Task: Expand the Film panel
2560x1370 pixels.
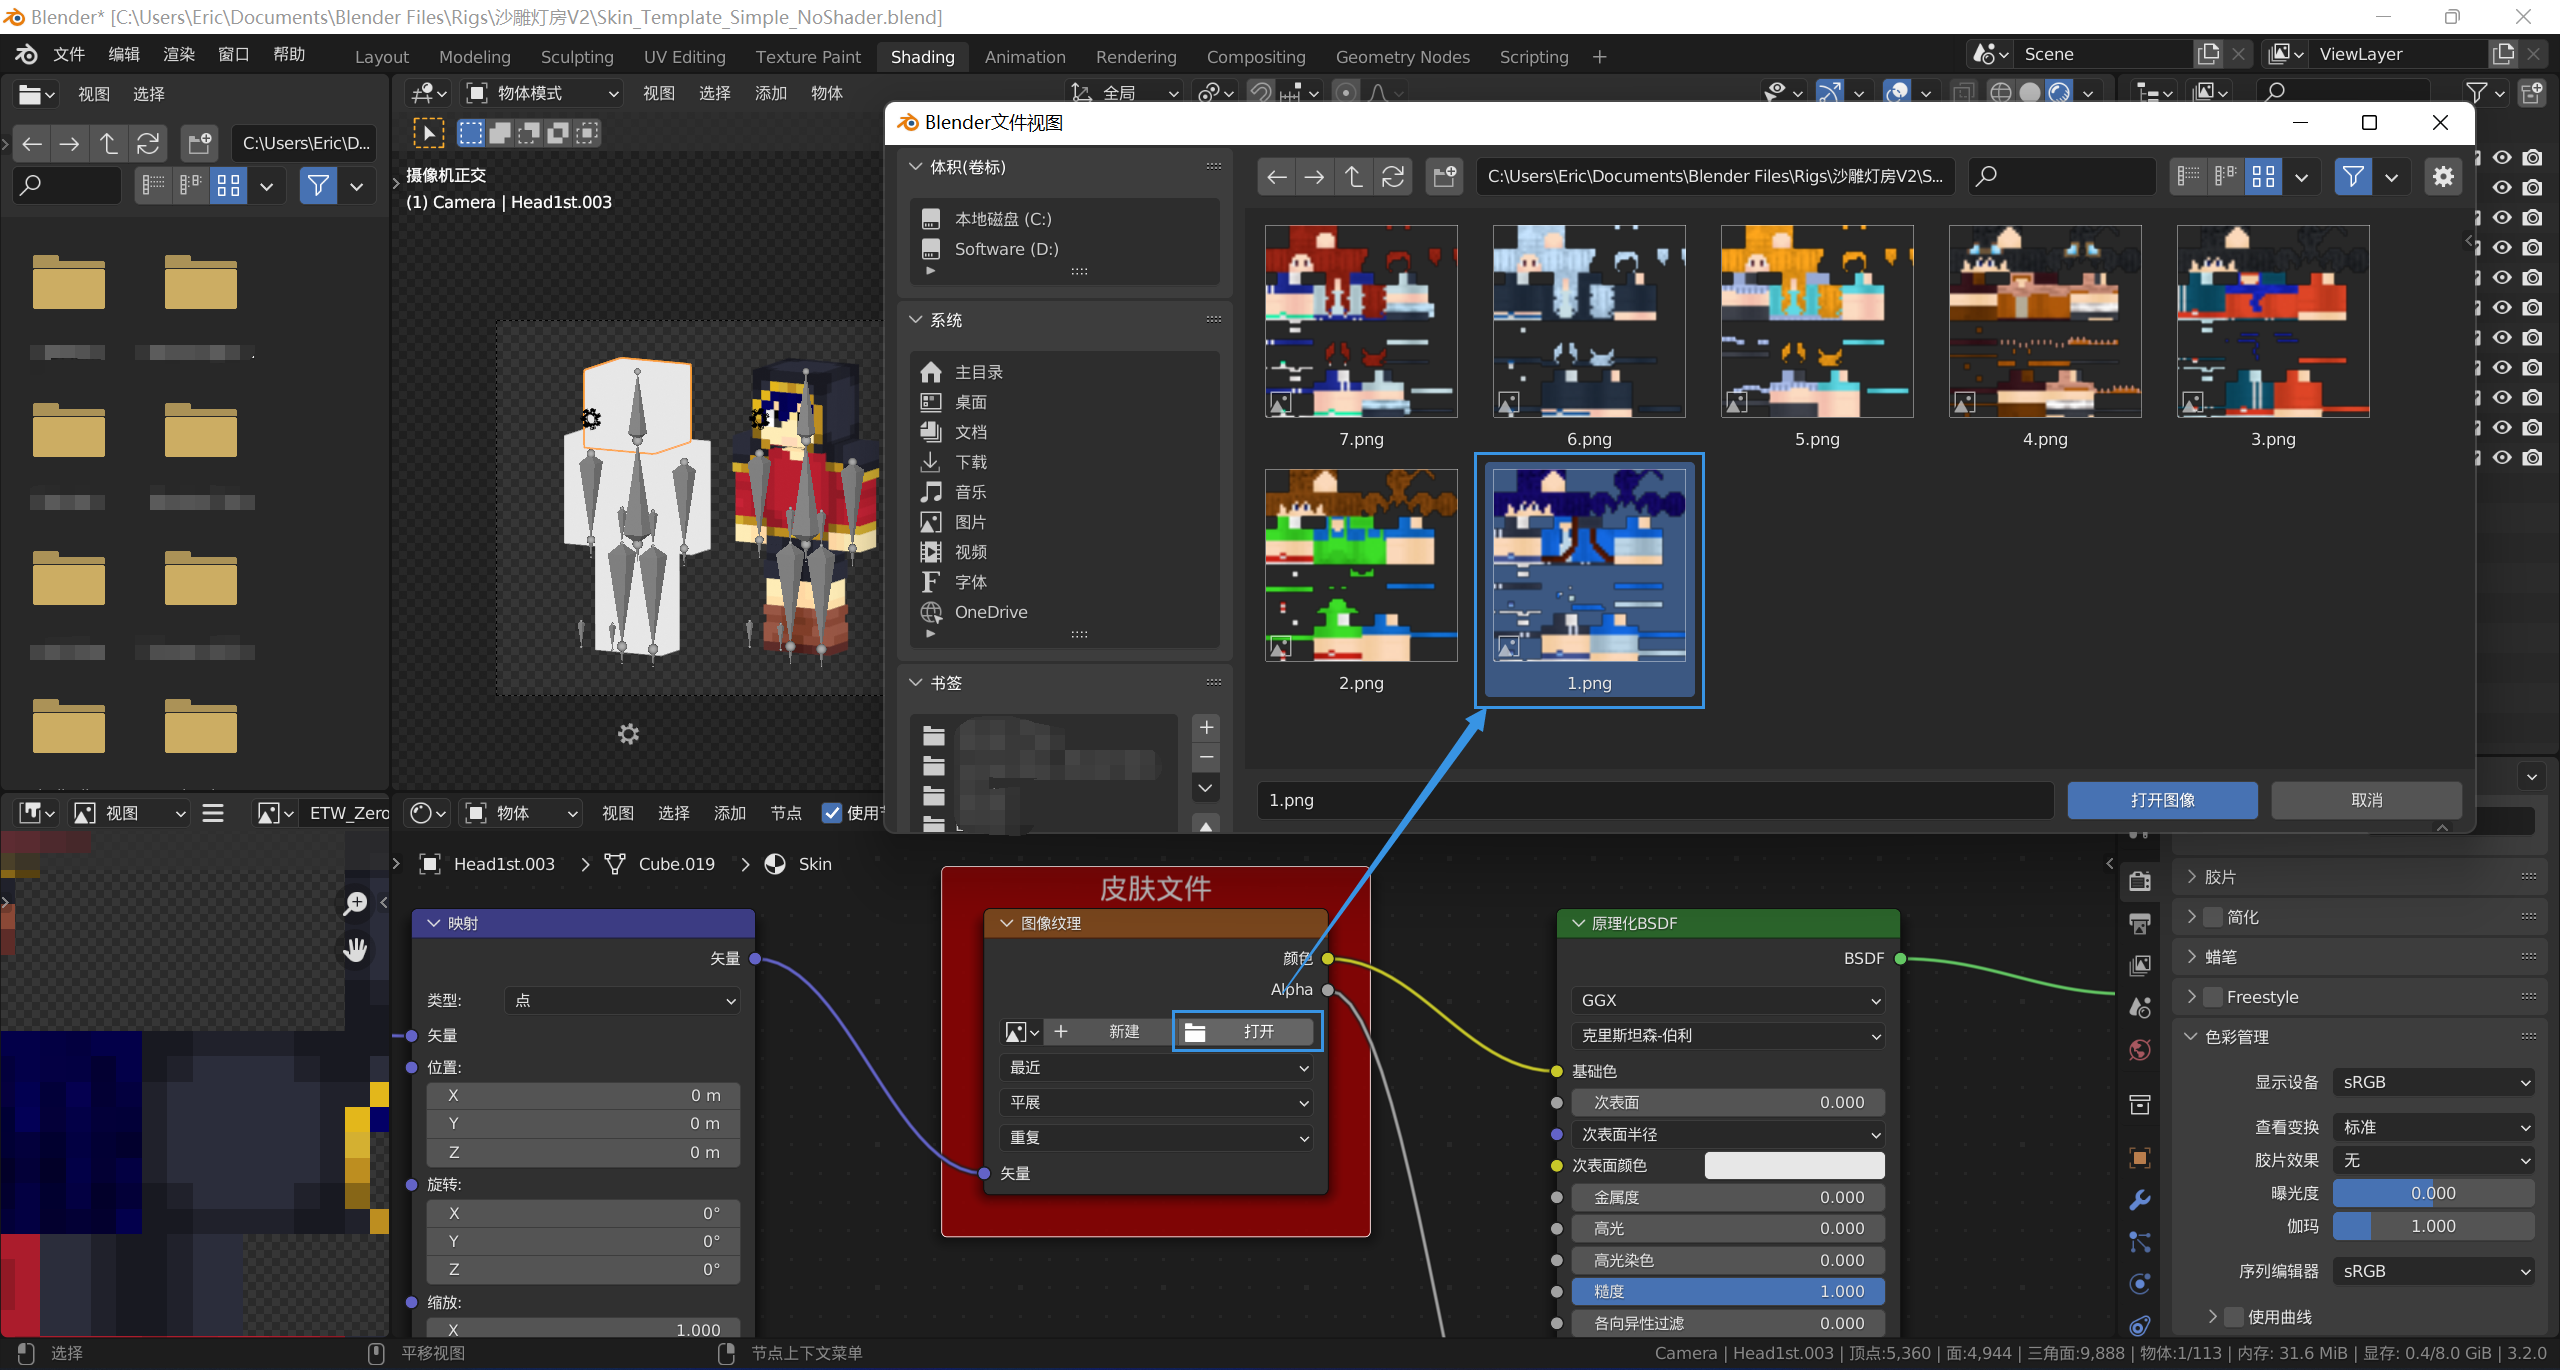Action: tap(2191, 877)
